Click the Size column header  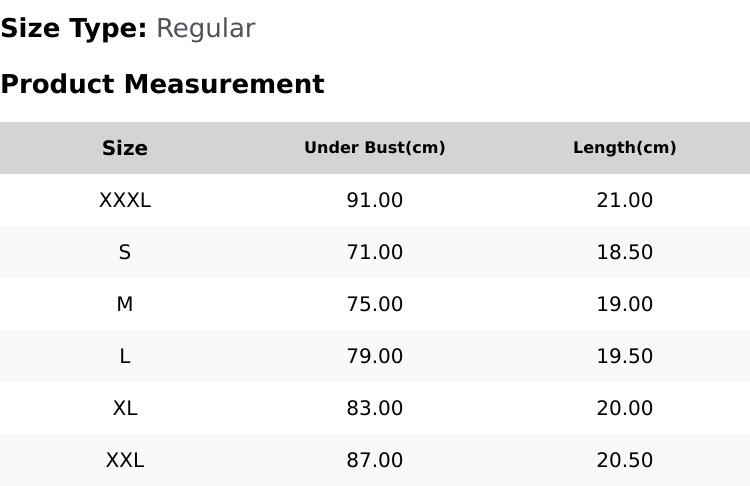(x=125, y=148)
